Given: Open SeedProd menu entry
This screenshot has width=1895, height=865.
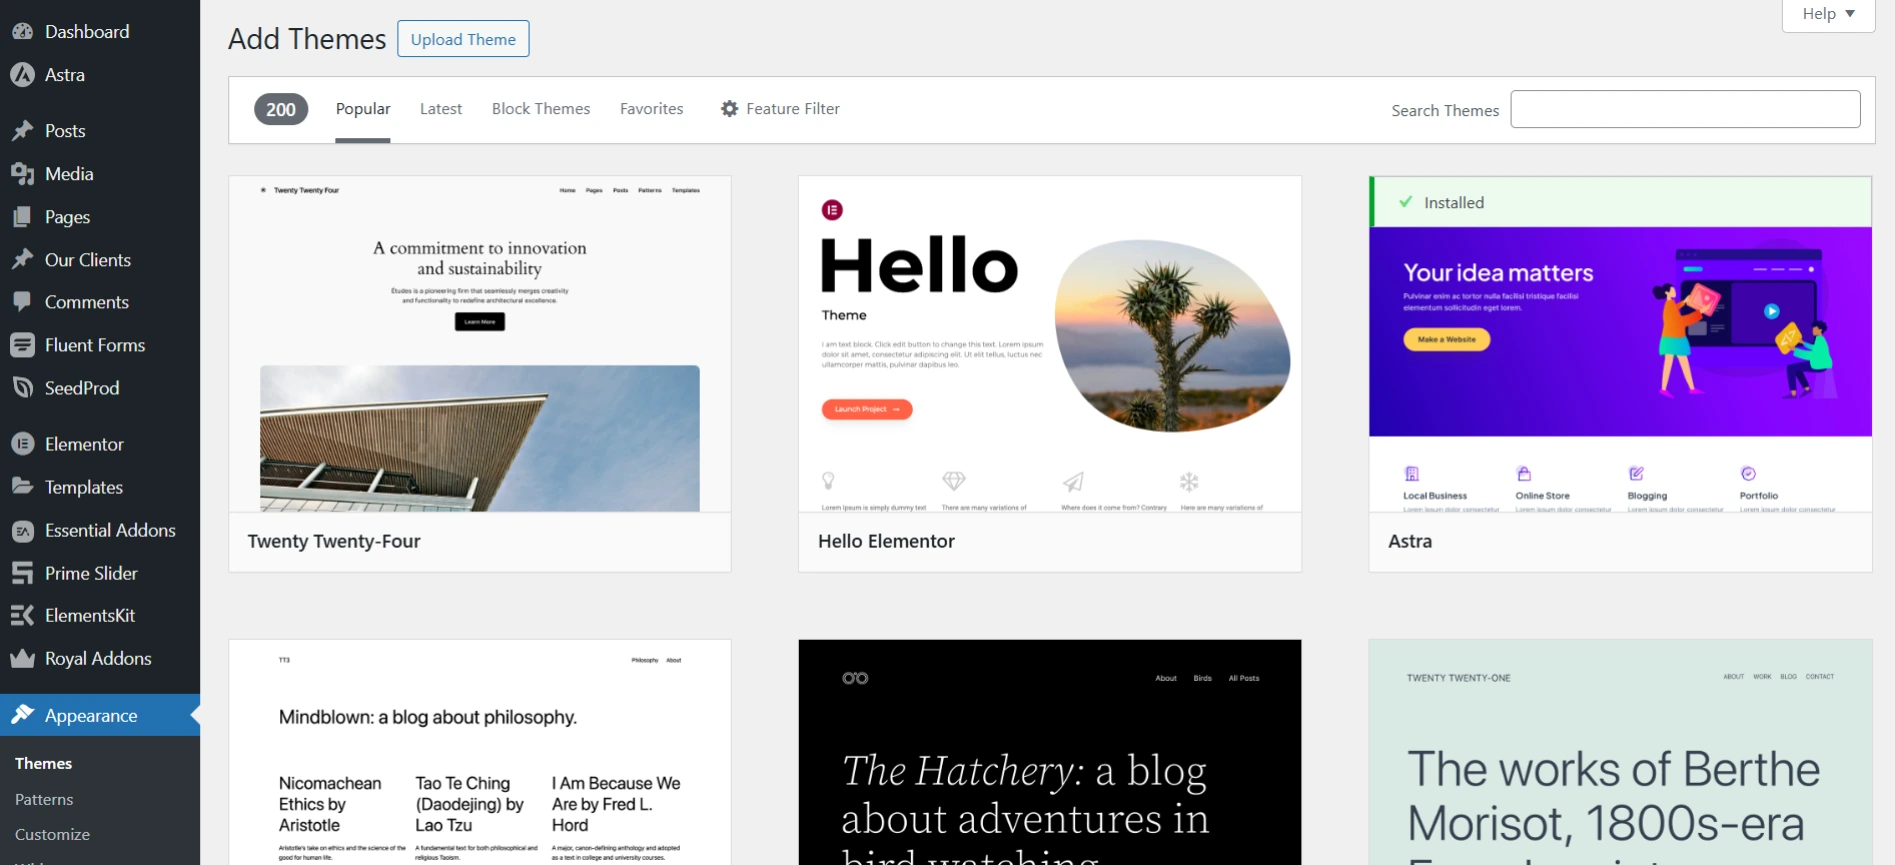Looking at the screenshot, I should point(82,388).
